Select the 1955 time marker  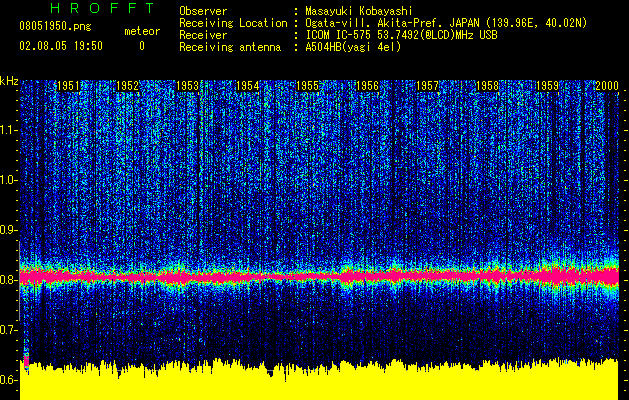308,87
